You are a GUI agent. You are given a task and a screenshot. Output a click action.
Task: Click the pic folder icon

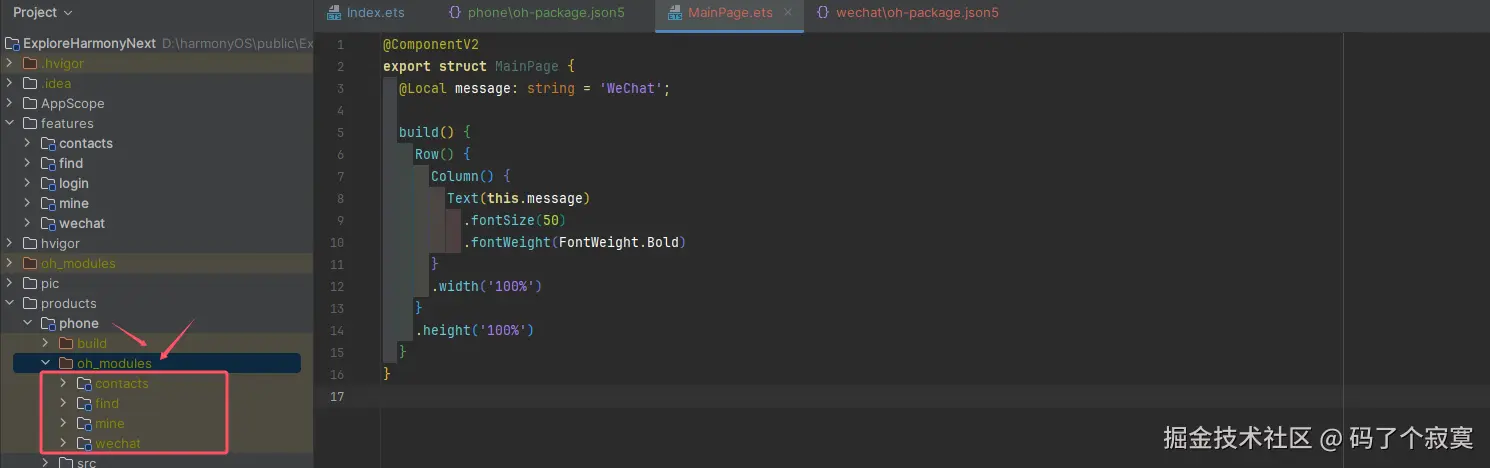[x=30, y=284]
